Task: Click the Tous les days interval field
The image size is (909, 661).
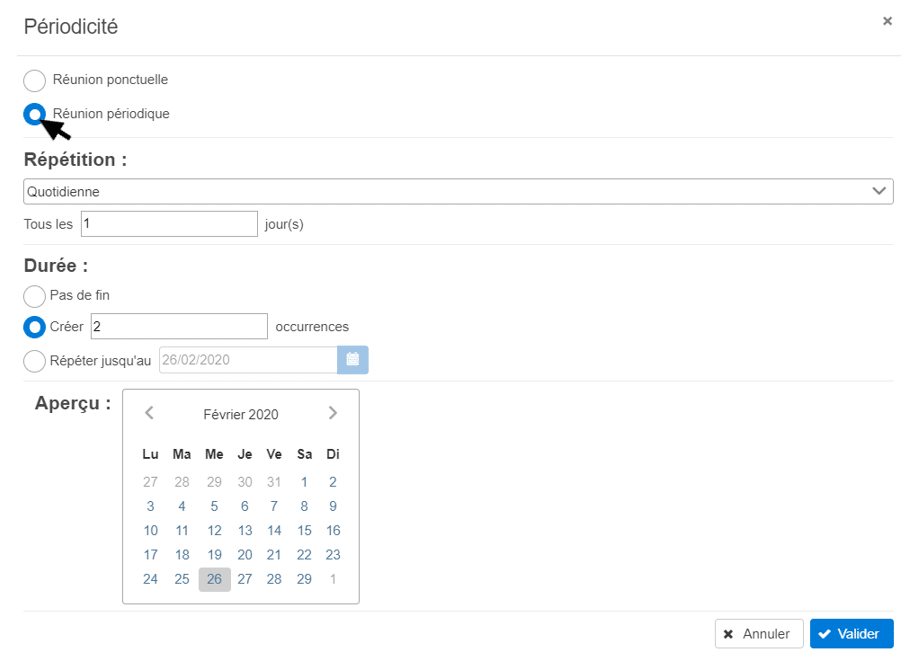Action: coord(169,224)
